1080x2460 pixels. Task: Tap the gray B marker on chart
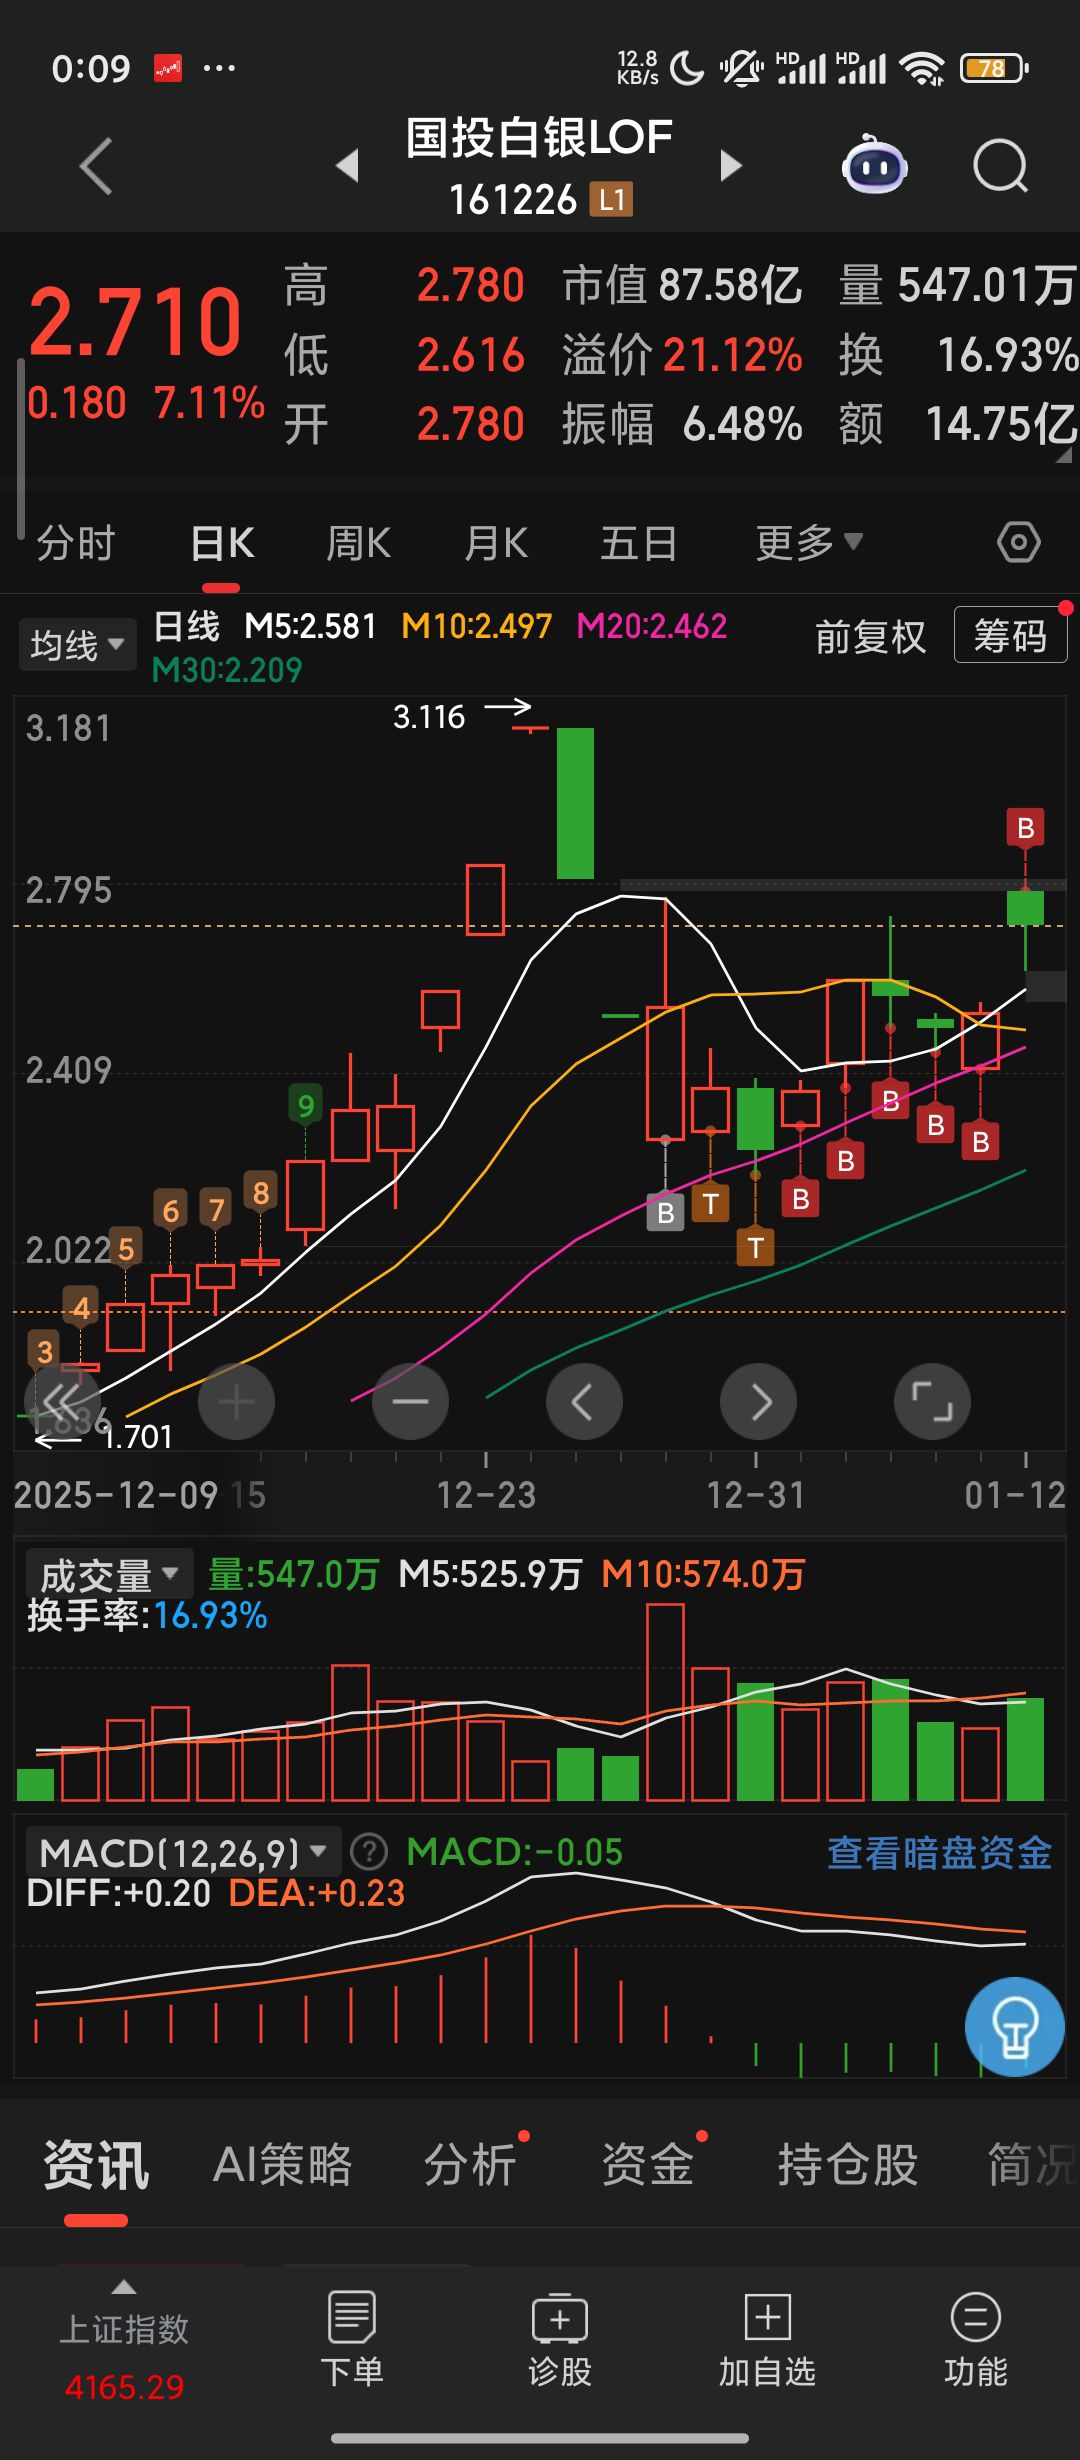tap(665, 1212)
